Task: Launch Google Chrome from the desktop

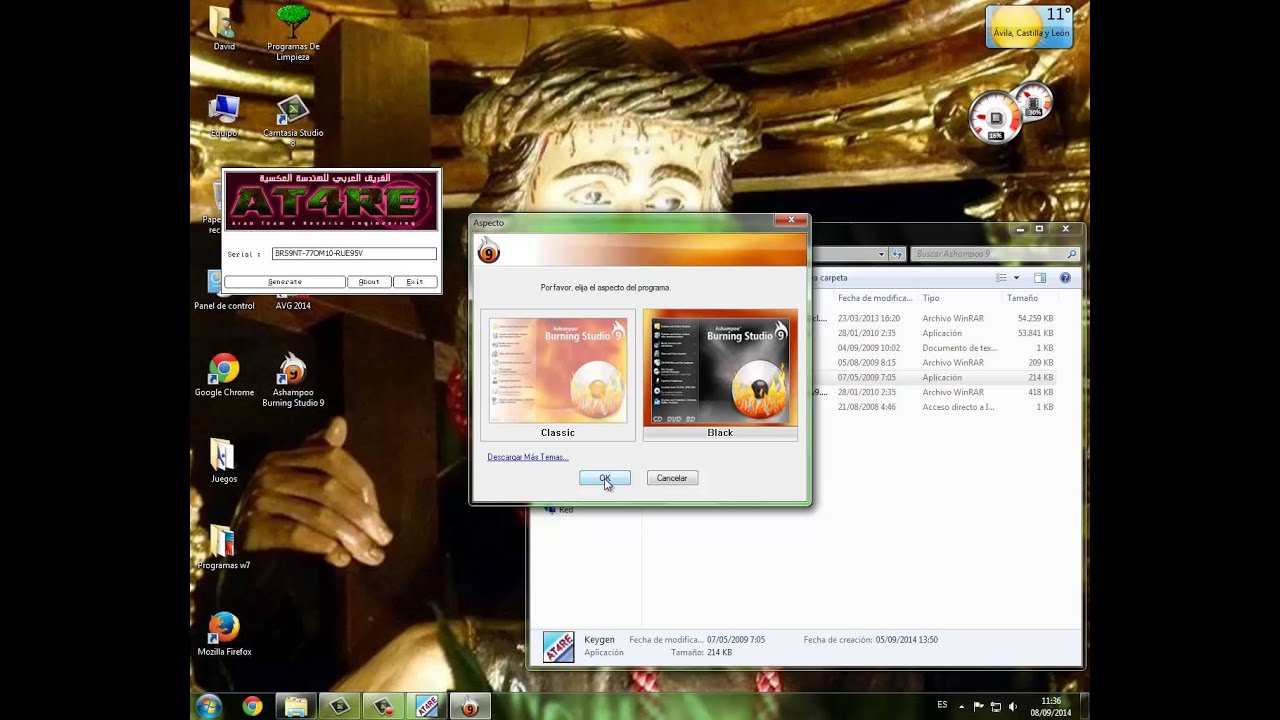Action: click(224, 375)
